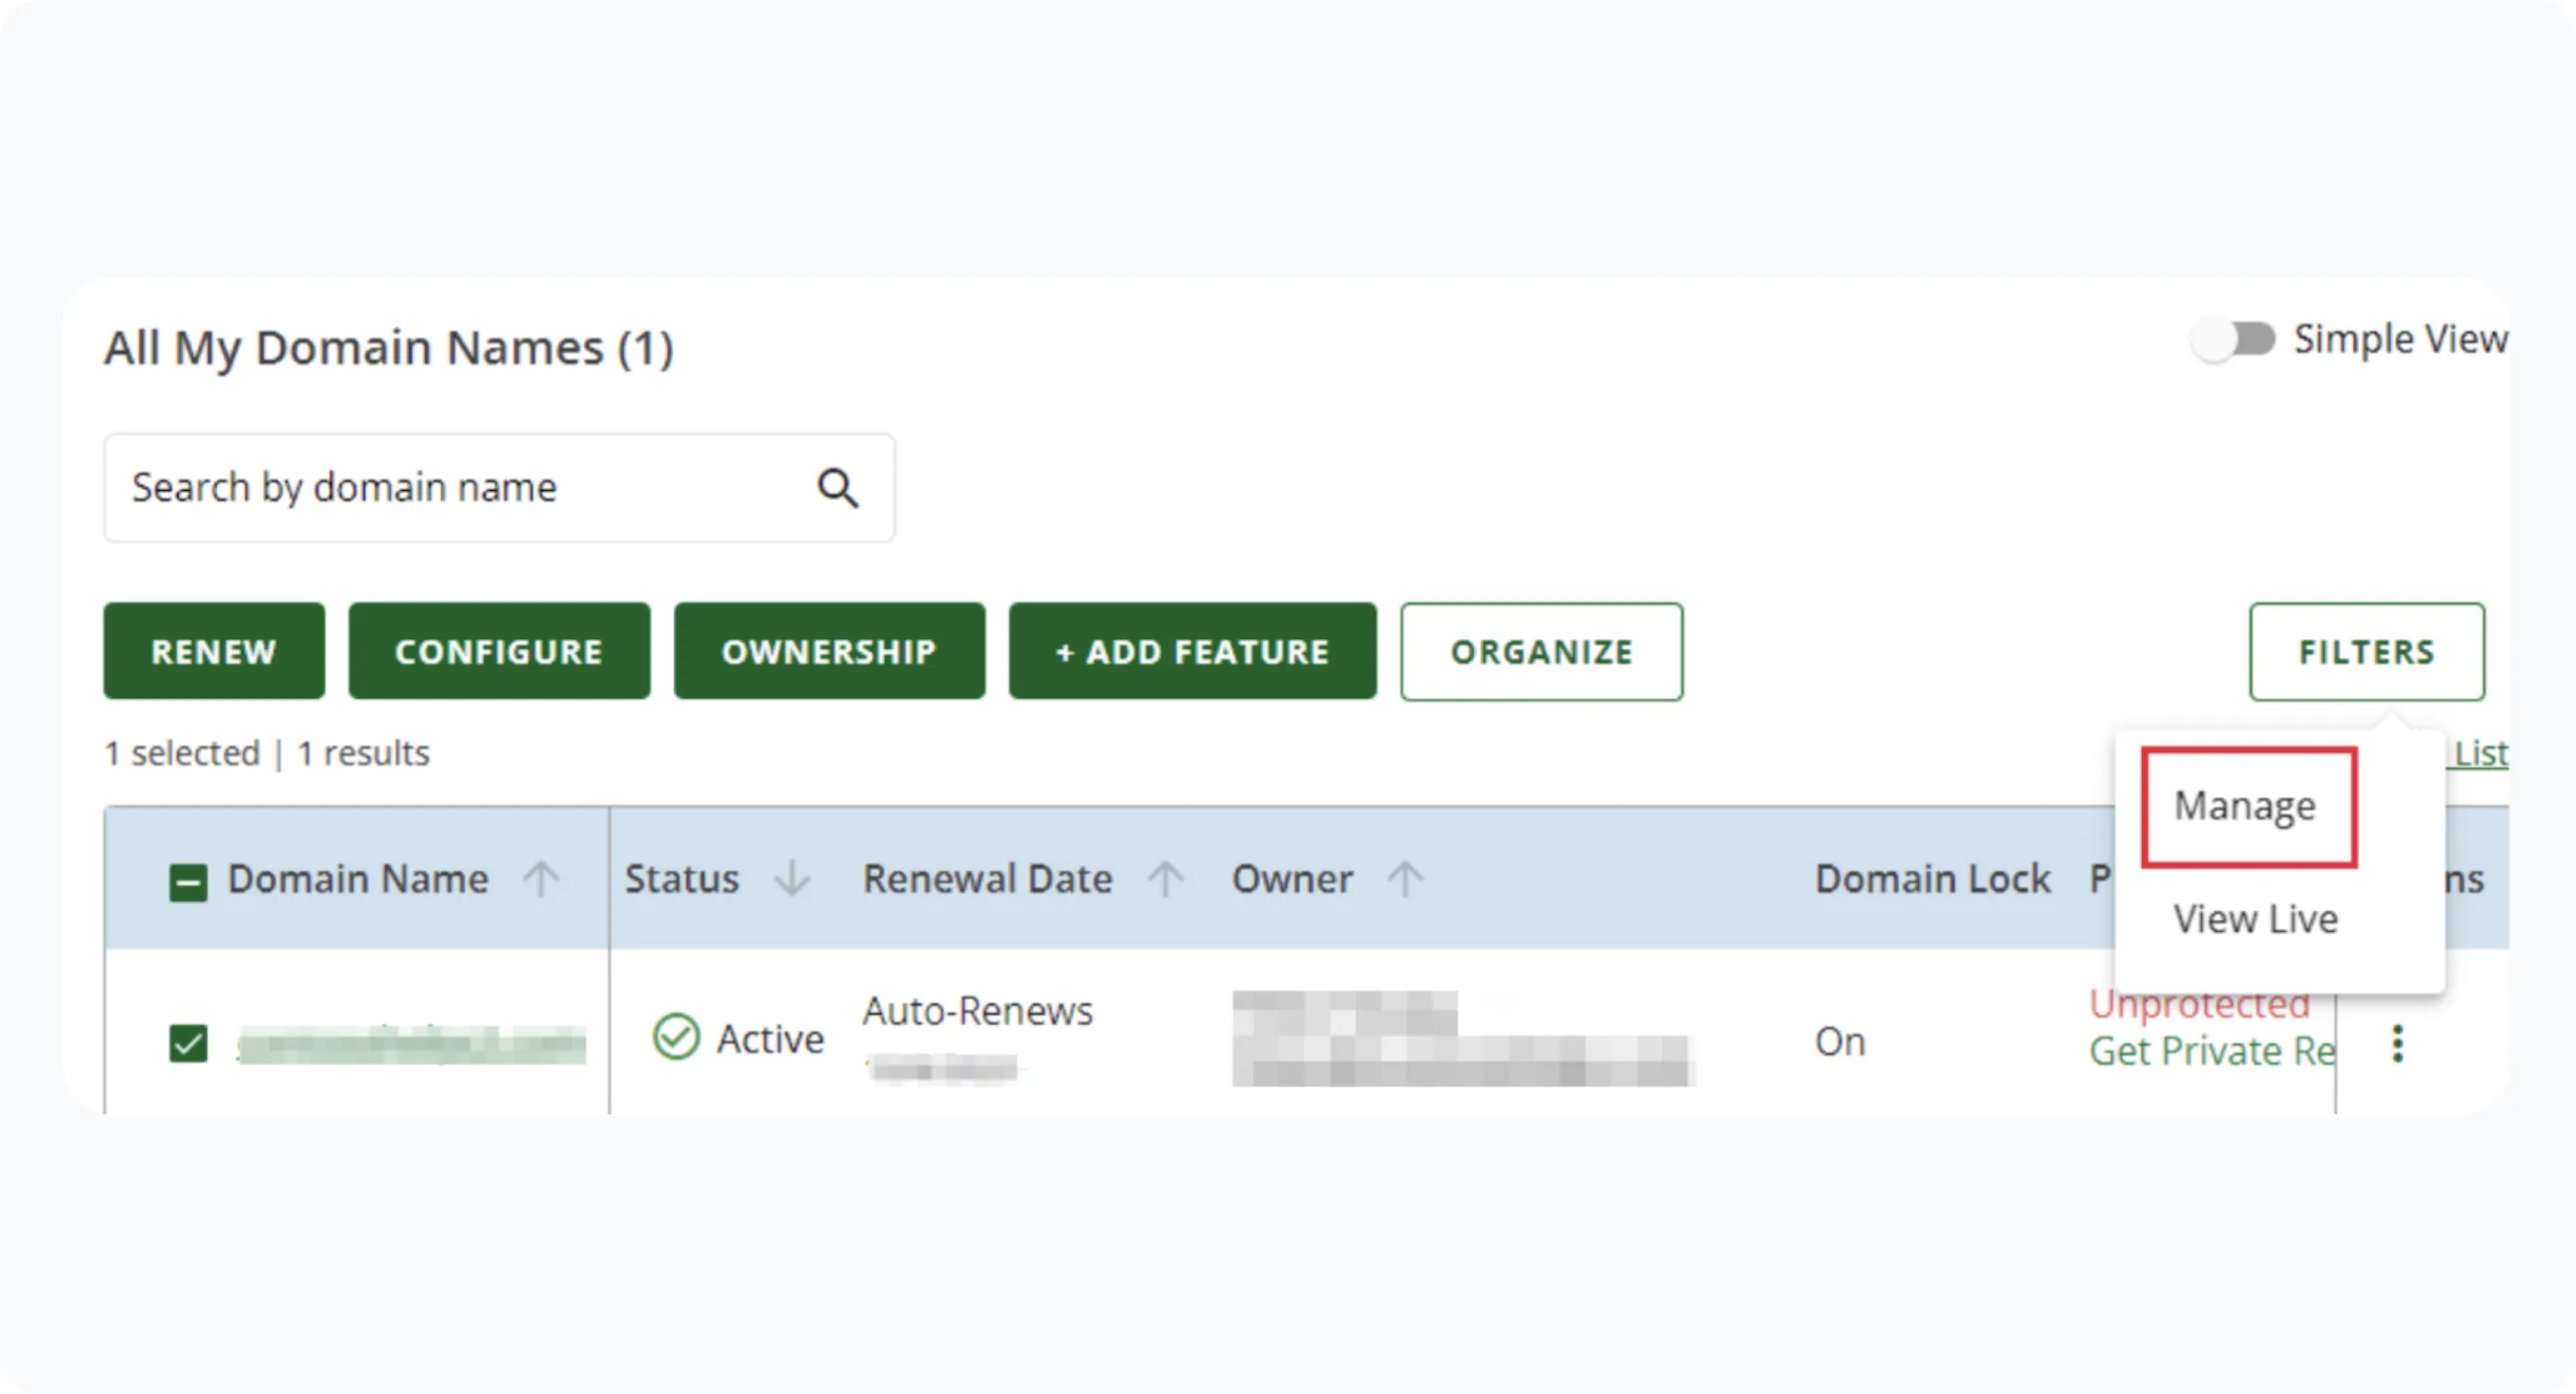Click the search magnifier icon
The width and height of the screenshot is (2576, 1394).
tap(837, 488)
